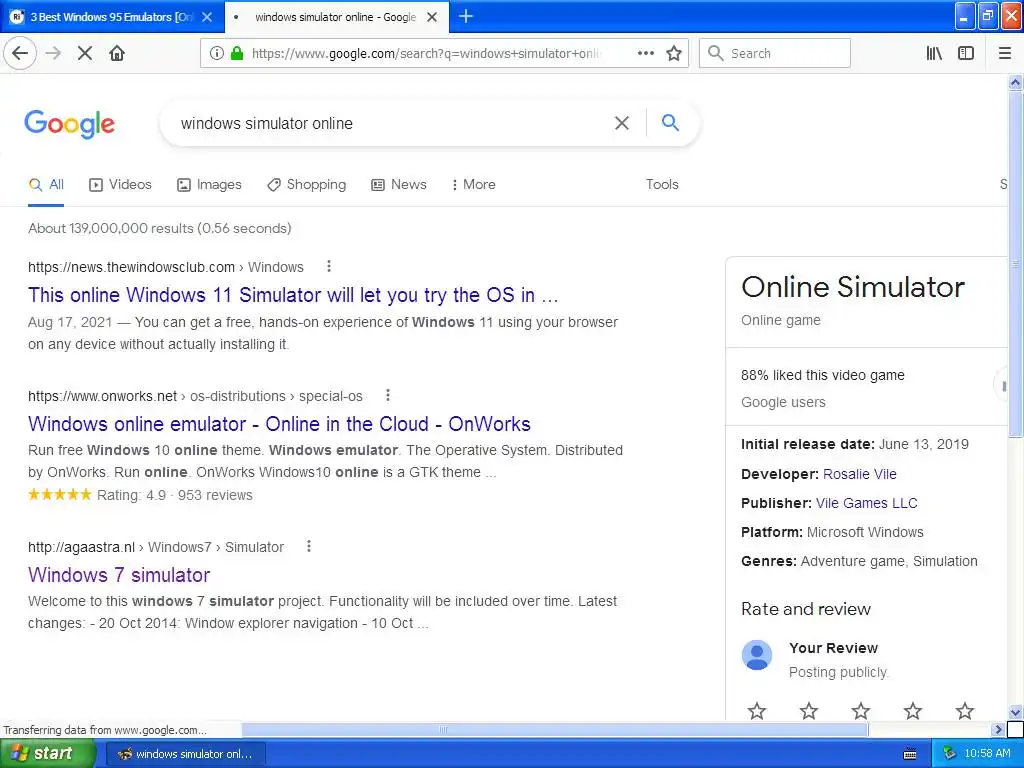This screenshot has width=1024, height=768.
Task: Click the vertical scrollbar down arrow
Action: 1016,712
